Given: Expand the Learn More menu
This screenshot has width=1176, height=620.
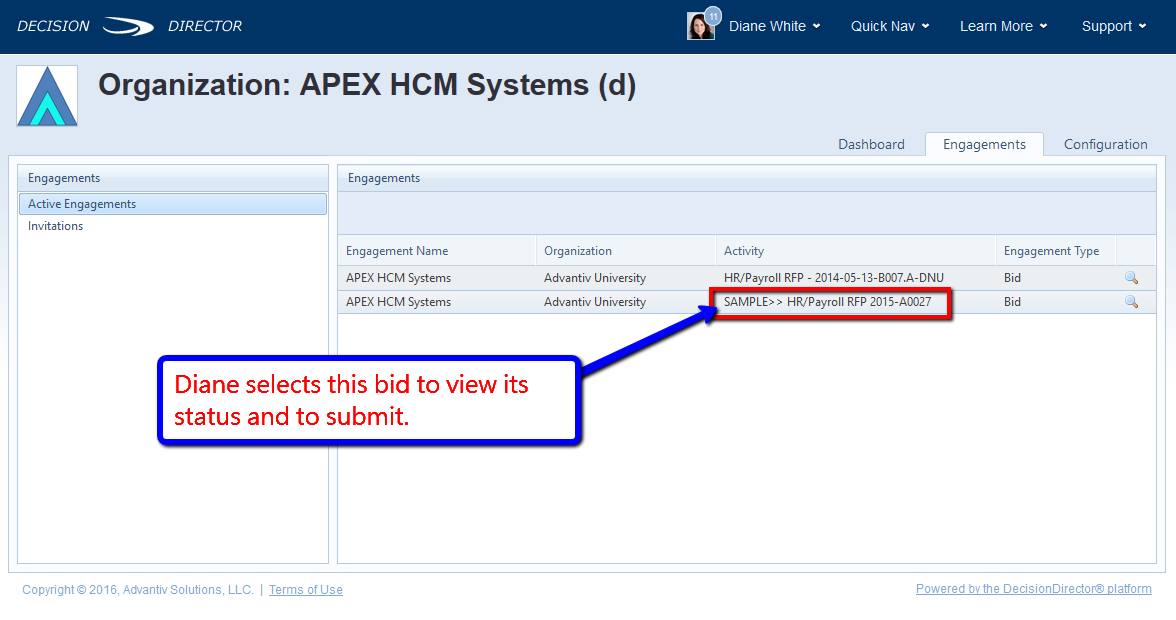Looking at the screenshot, I should (1004, 26).
